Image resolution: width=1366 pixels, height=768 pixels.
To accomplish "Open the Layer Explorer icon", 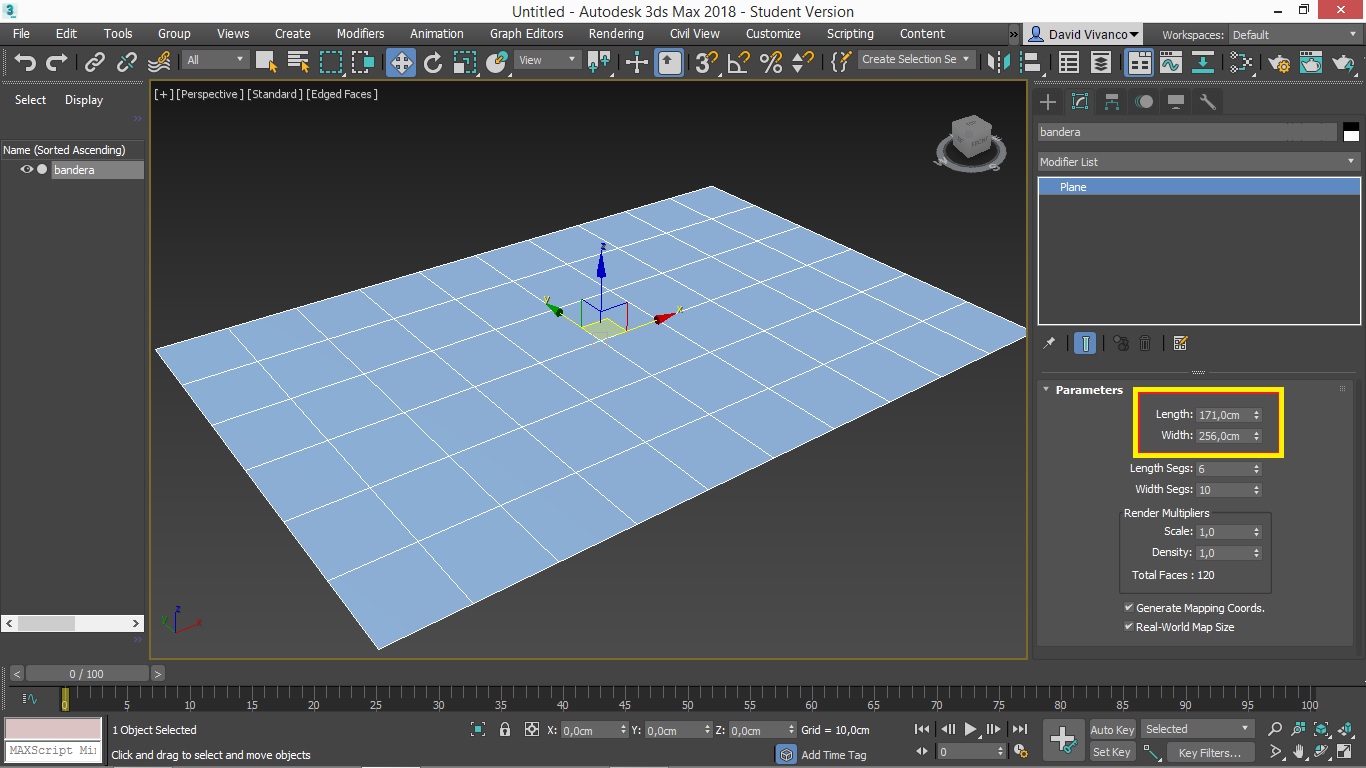I will point(1101,62).
